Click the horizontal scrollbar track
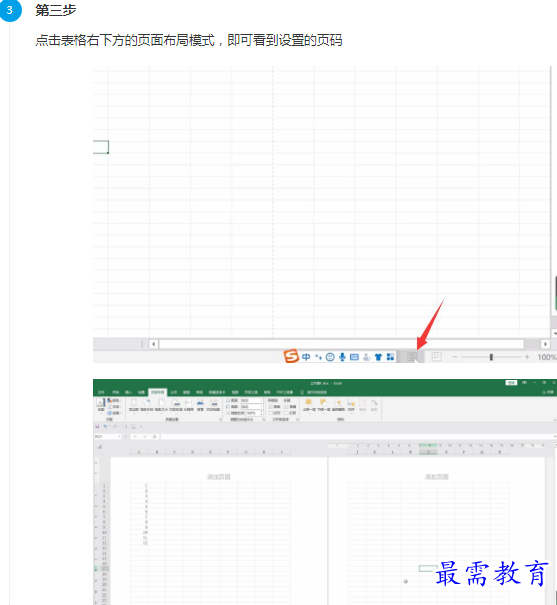 [x=341, y=344]
